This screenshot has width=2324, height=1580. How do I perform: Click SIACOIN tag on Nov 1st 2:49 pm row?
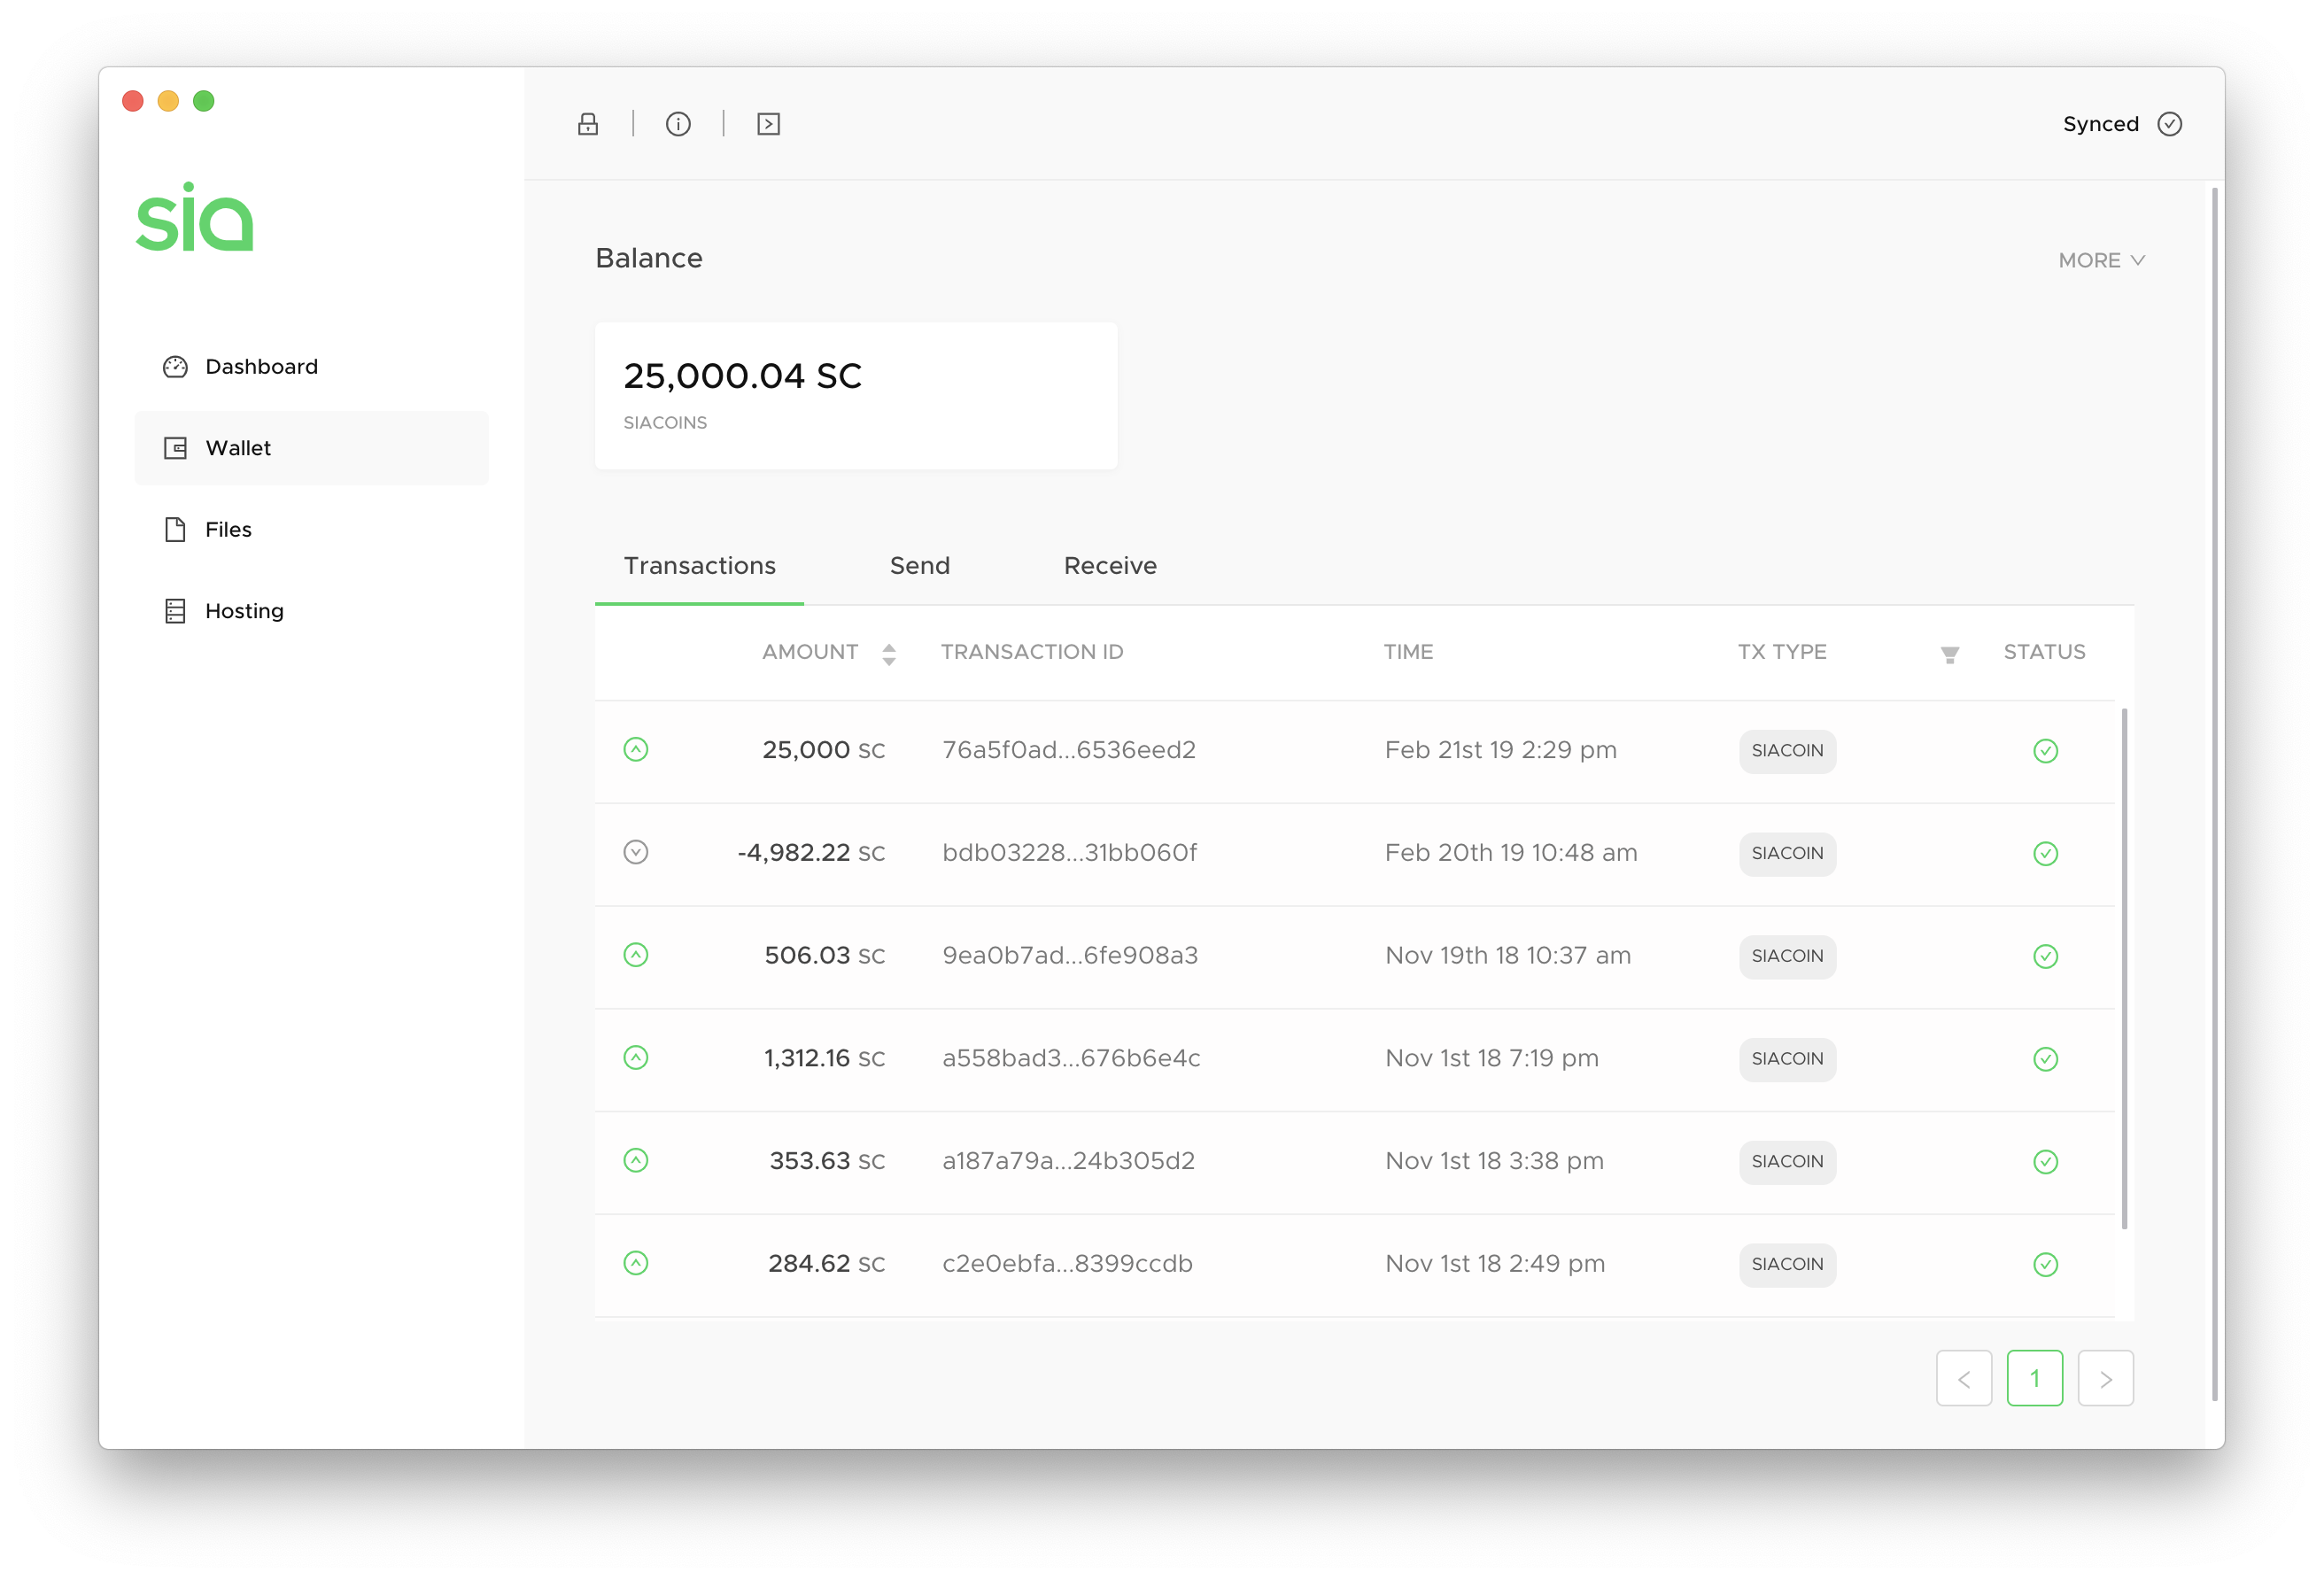point(1787,1265)
